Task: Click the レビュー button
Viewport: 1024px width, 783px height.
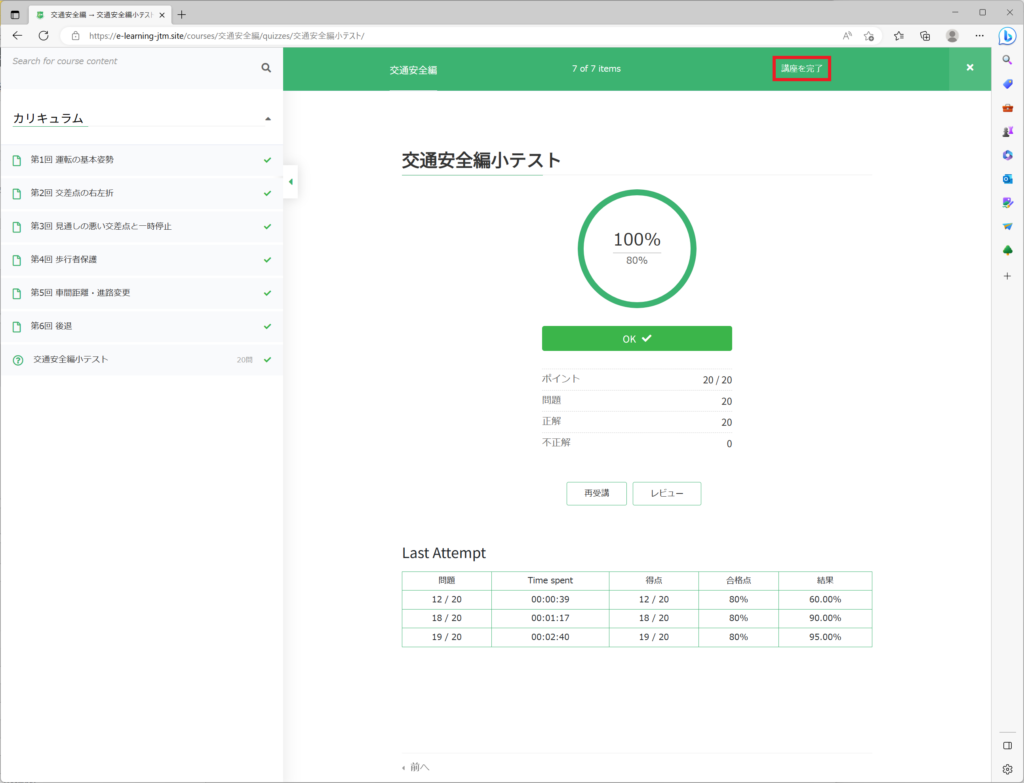Action: (x=666, y=494)
